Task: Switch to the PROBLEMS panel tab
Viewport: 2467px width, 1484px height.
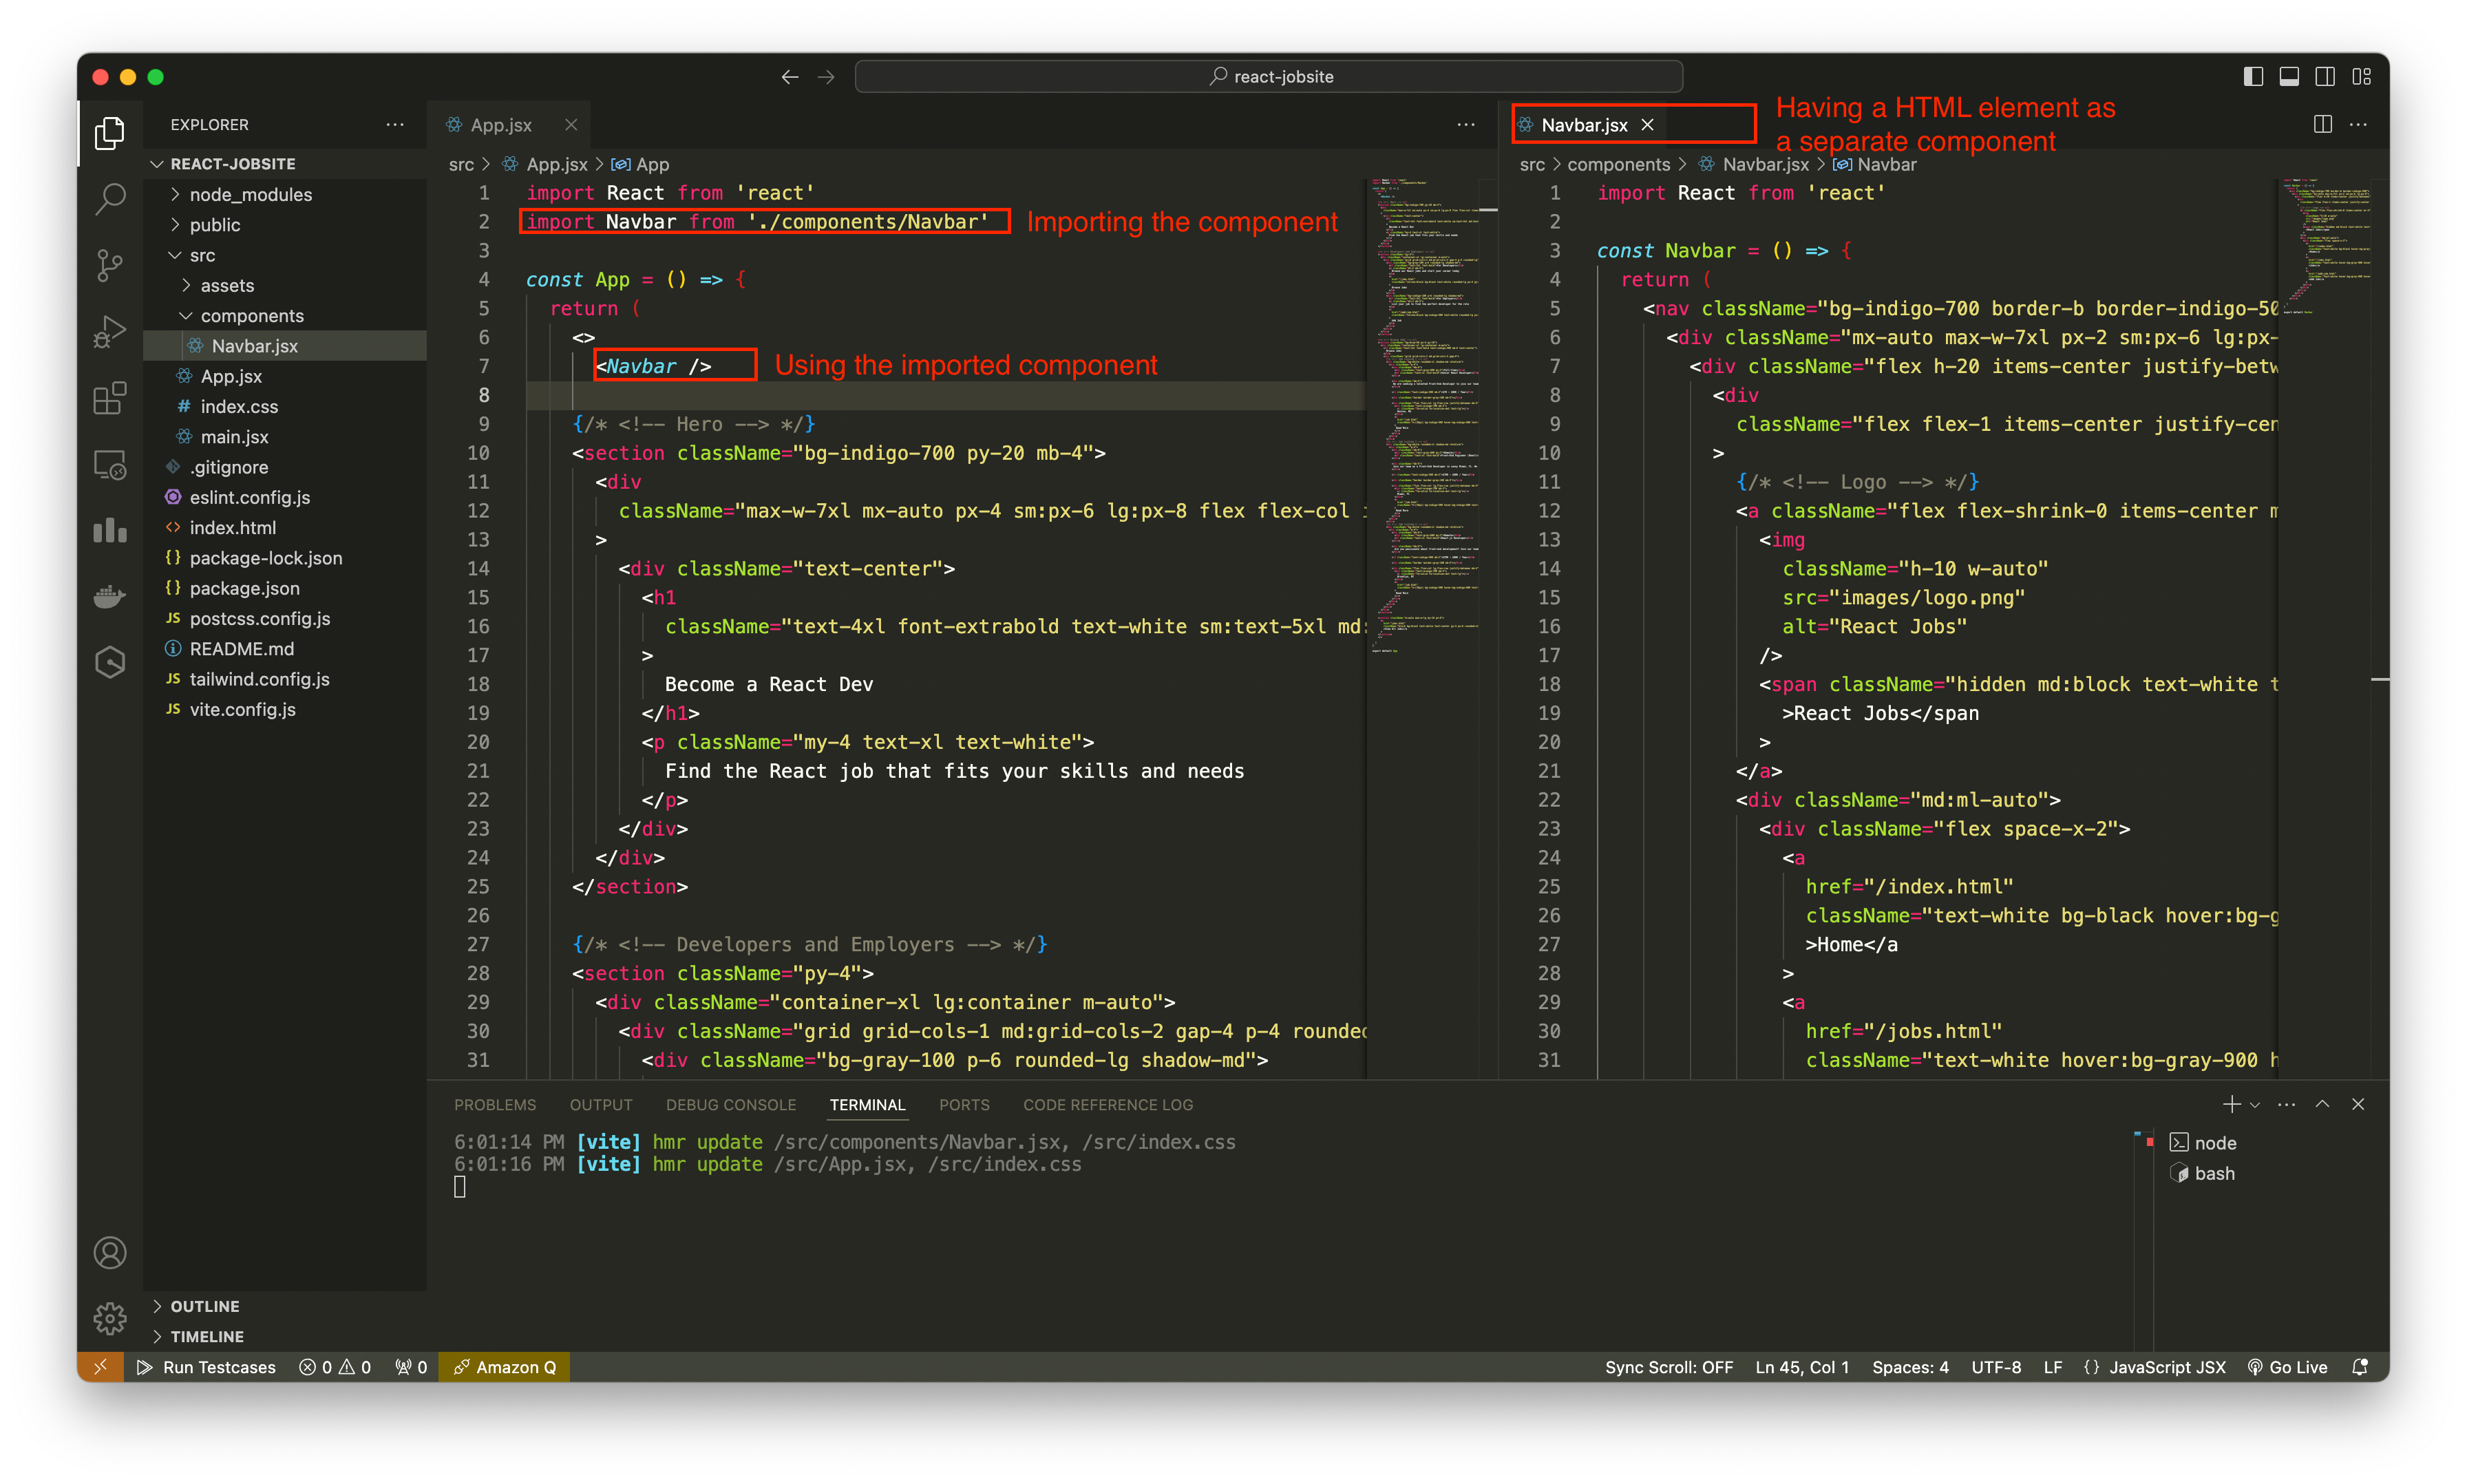Action: coord(495,1105)
